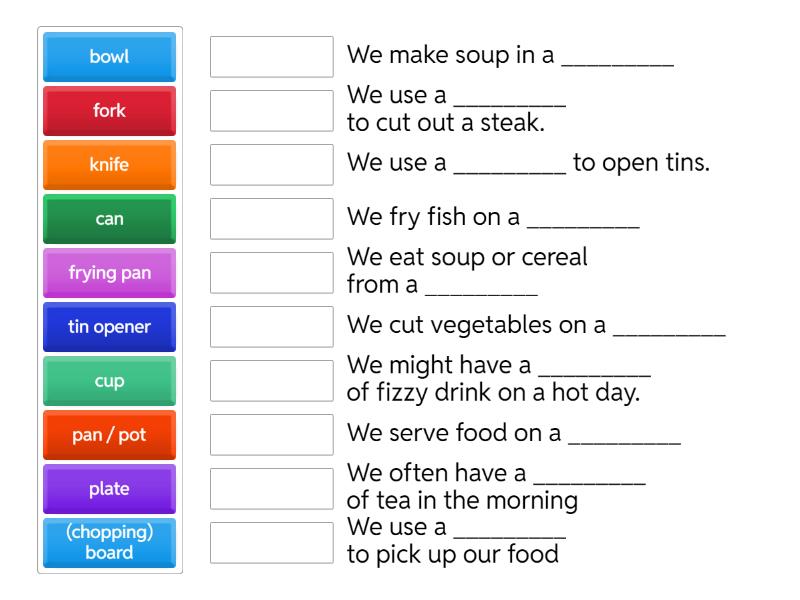Choose the 'plate' word tile
Viewport: 800px width, 600px height.
tap(107, 488)
